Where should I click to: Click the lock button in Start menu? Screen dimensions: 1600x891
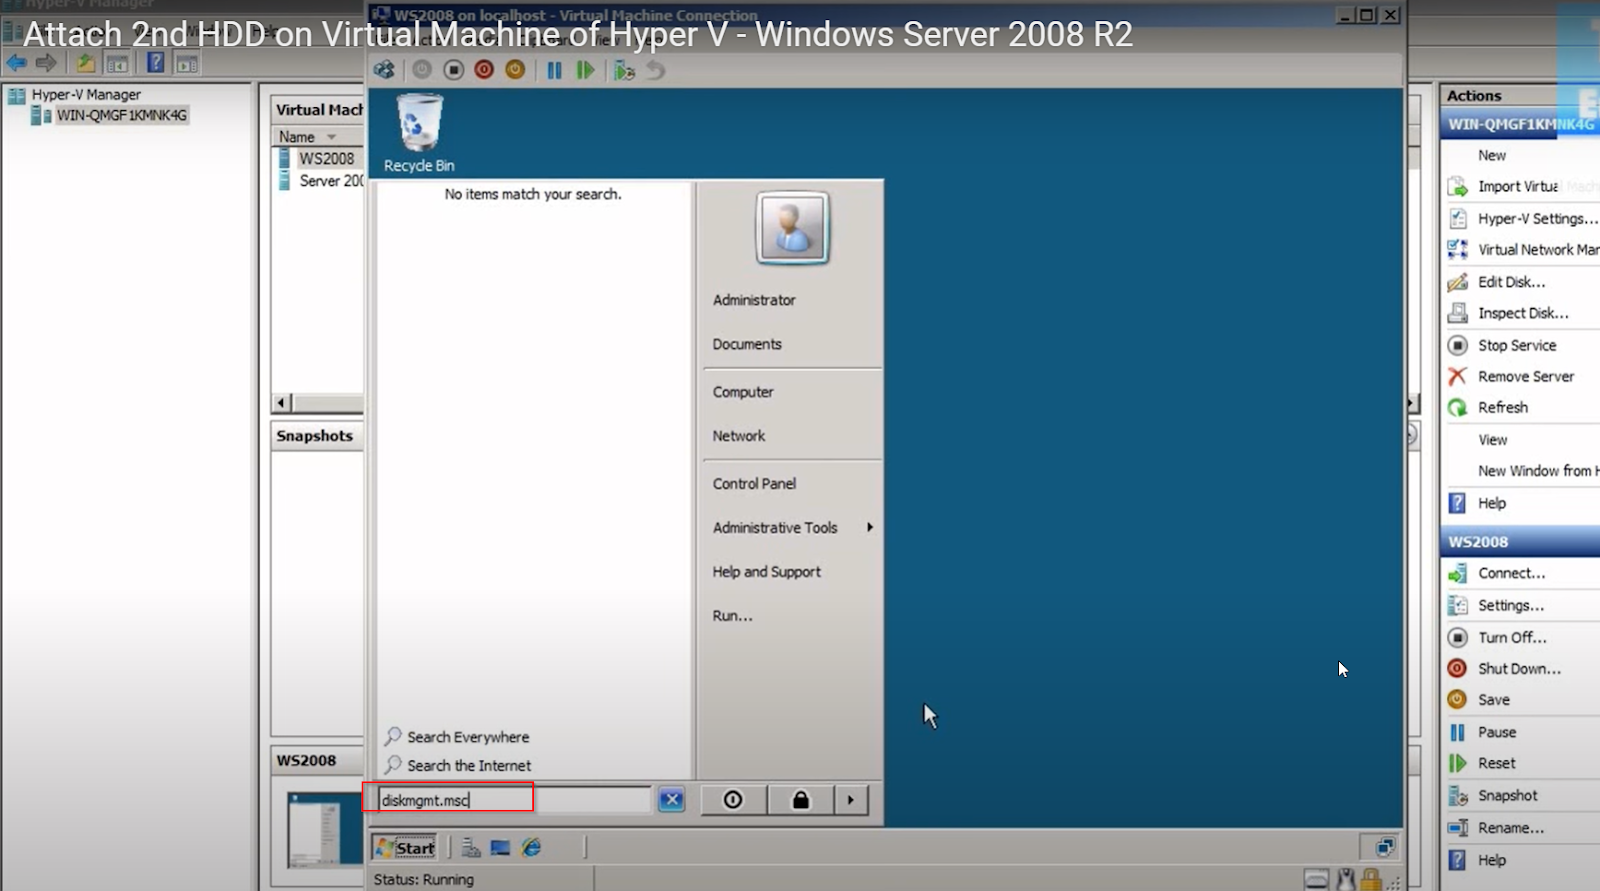pos(800,799)
